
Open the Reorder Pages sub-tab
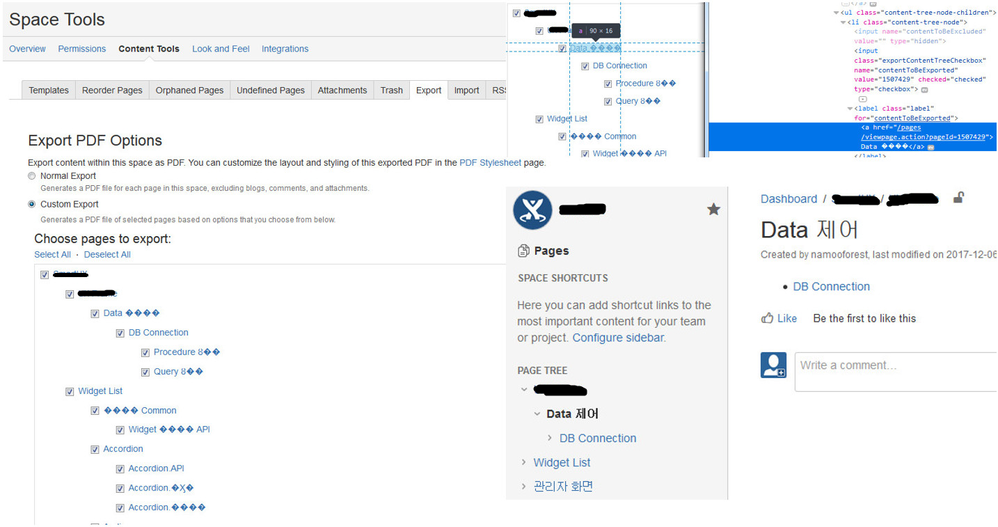[x=112, y=90]
